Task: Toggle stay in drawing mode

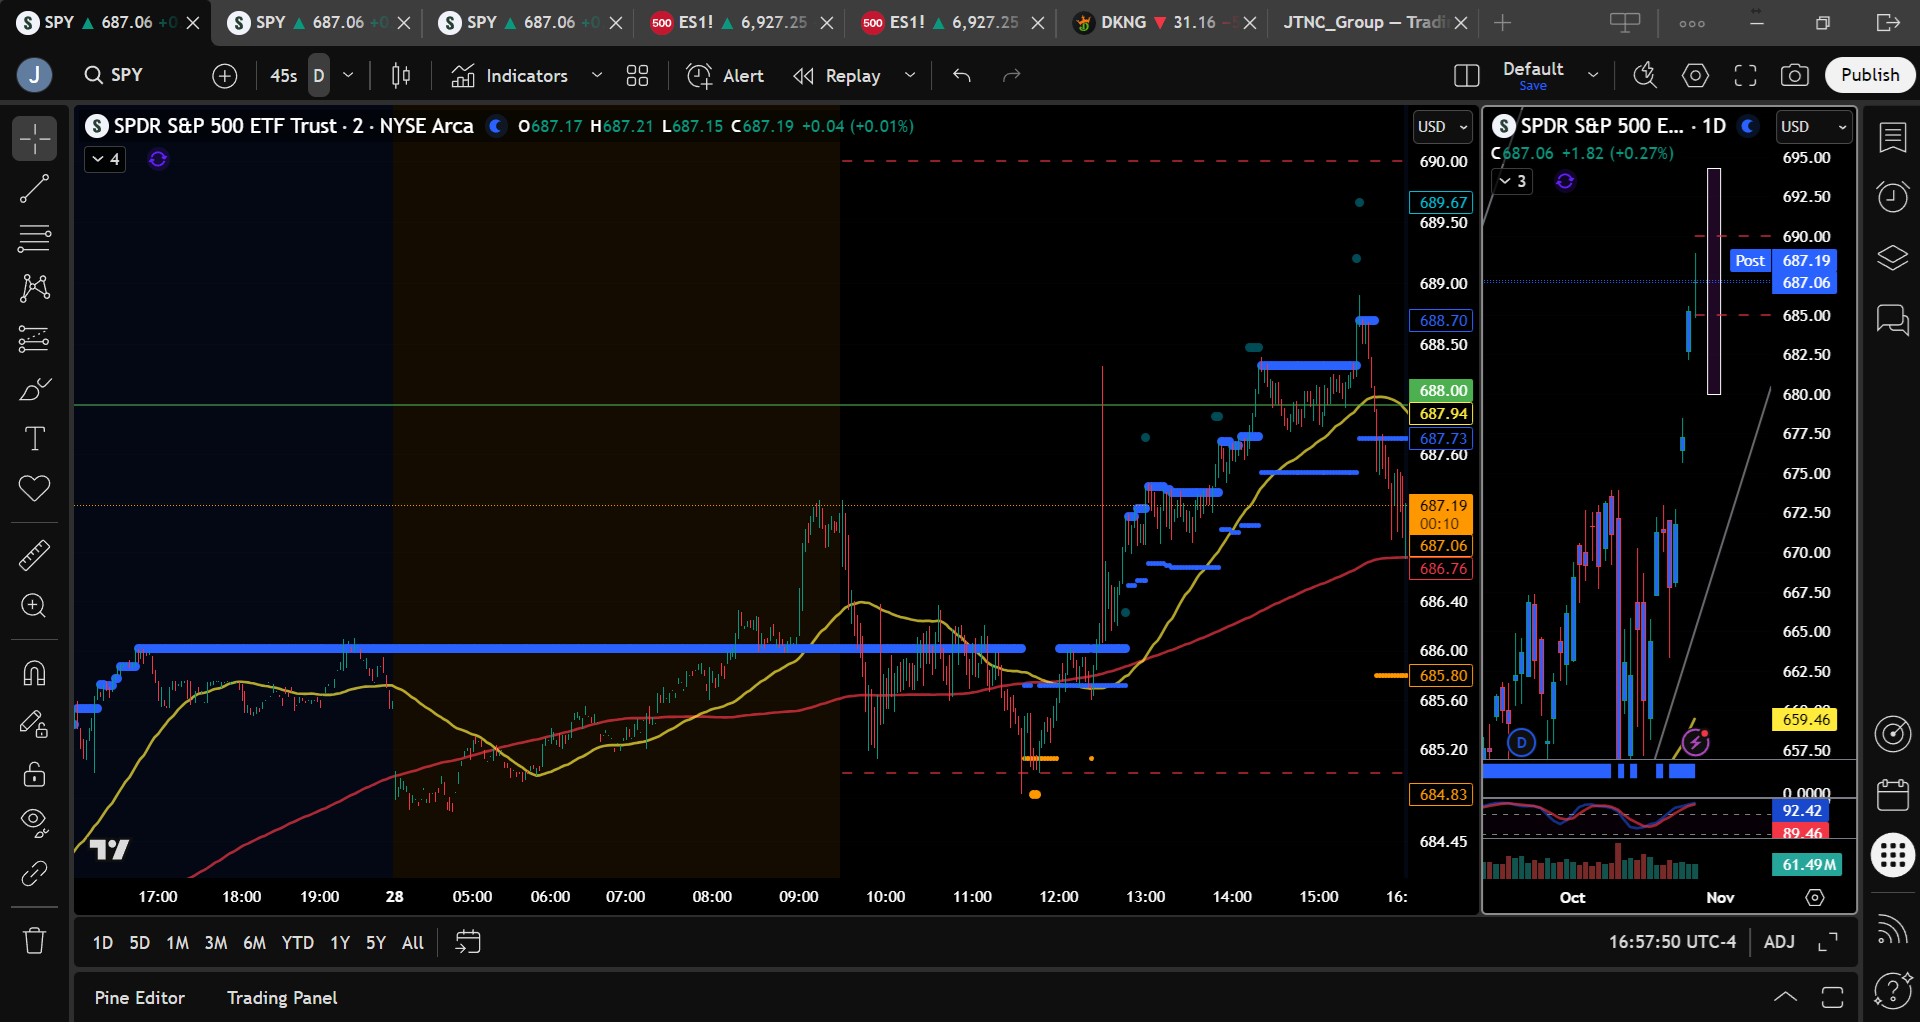Action: click(34, 723)
